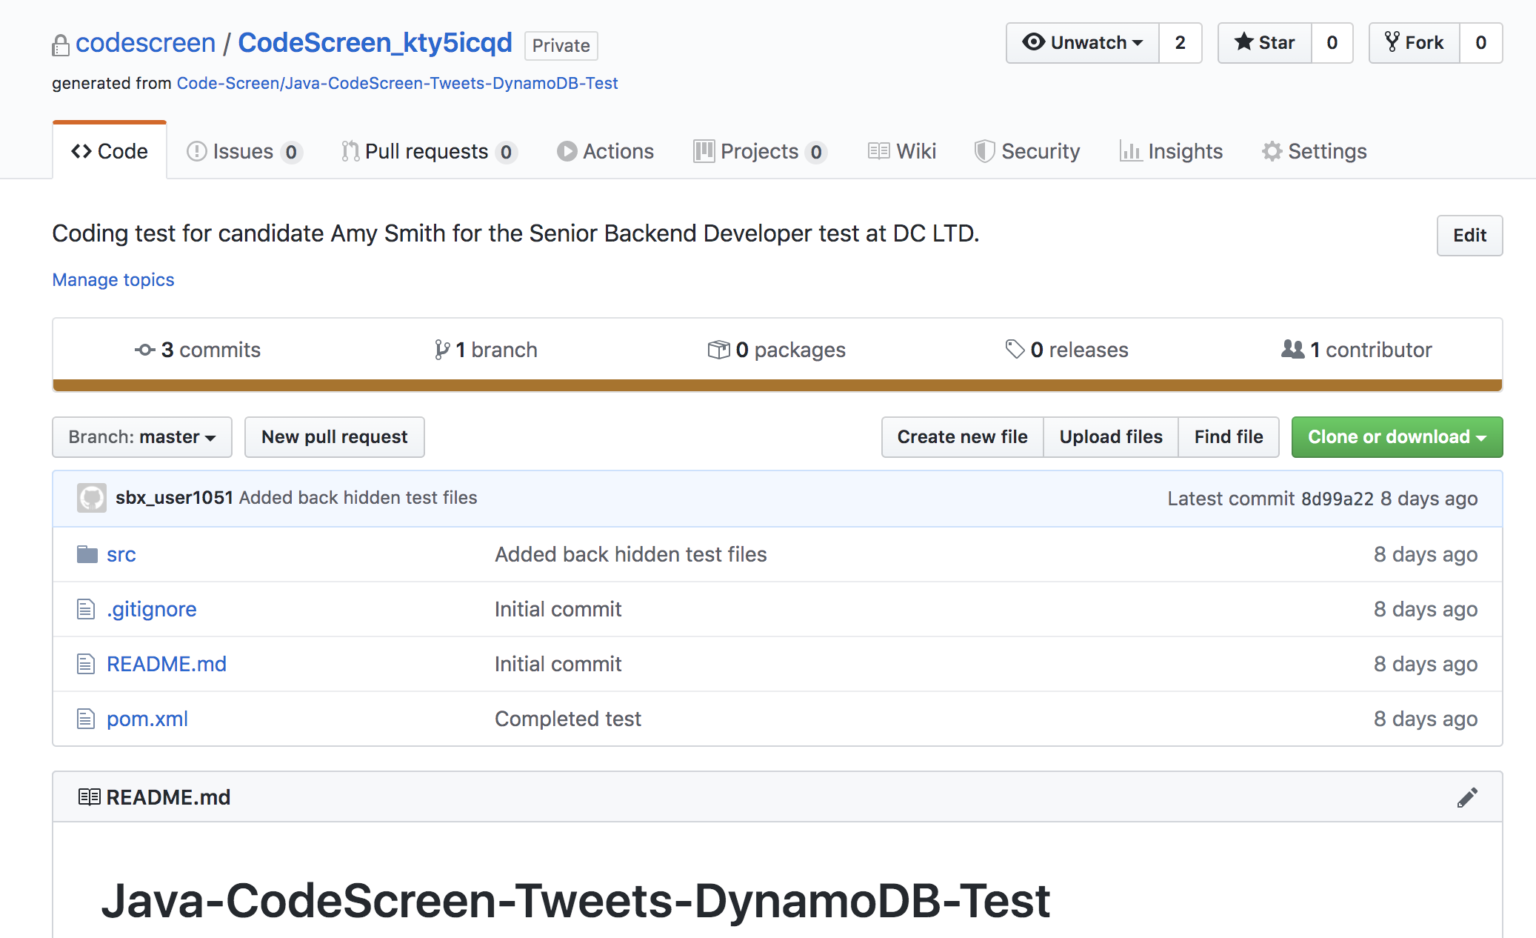Open the Insights tab
The height and width of the screenshot is (938, 1536).
click(1171, 151)
